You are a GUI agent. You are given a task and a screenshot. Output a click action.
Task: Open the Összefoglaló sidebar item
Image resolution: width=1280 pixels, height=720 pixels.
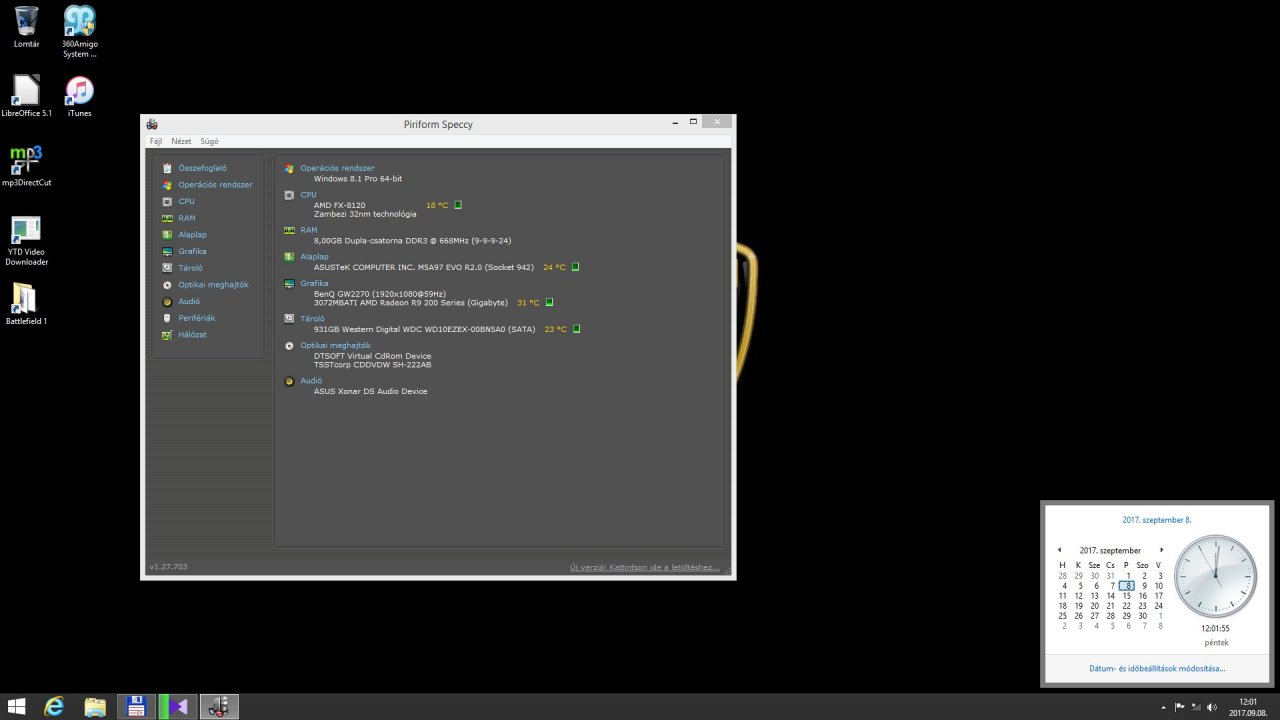pos(202,168)
